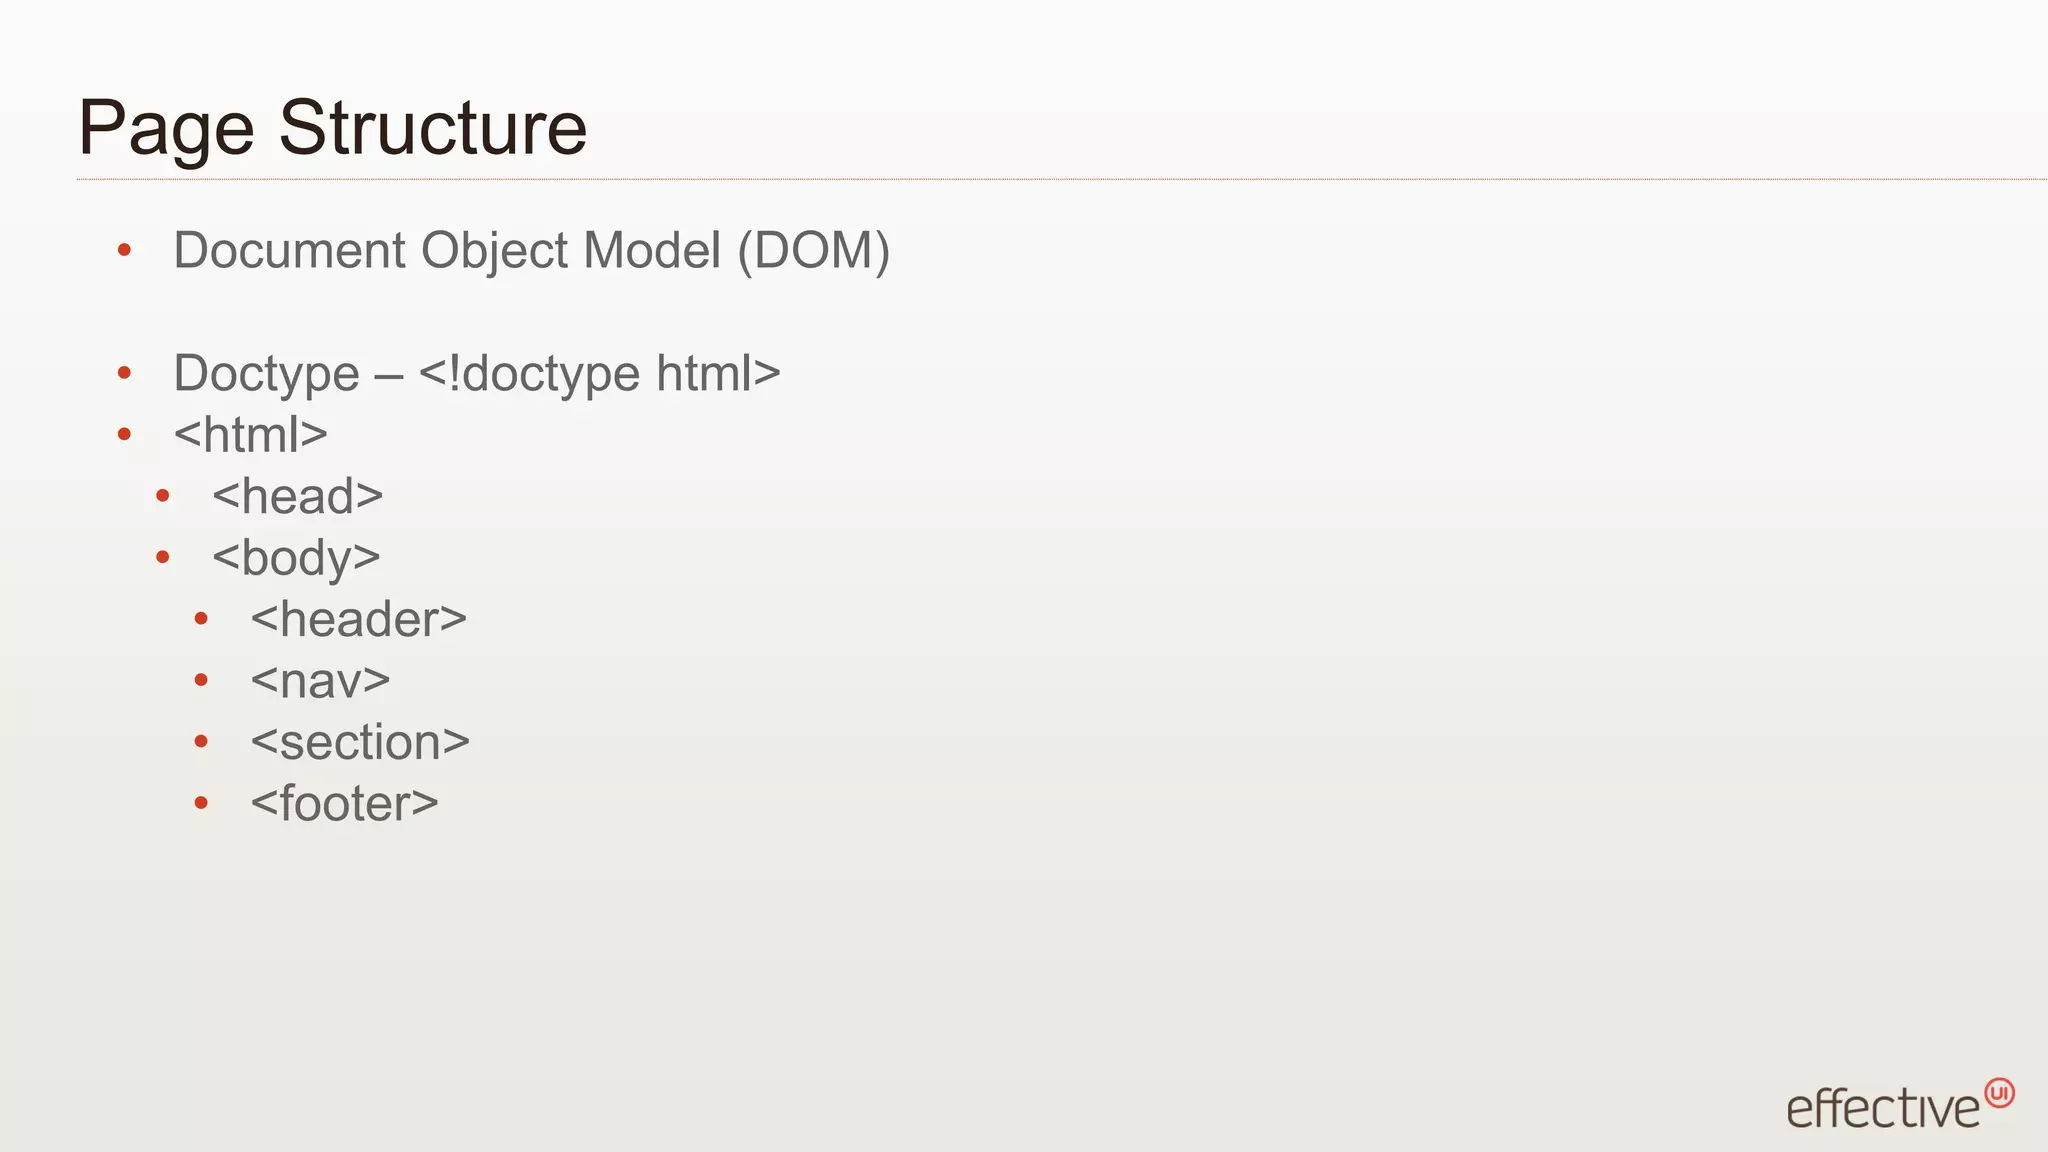Select the Page Structure title

[332, 128]
